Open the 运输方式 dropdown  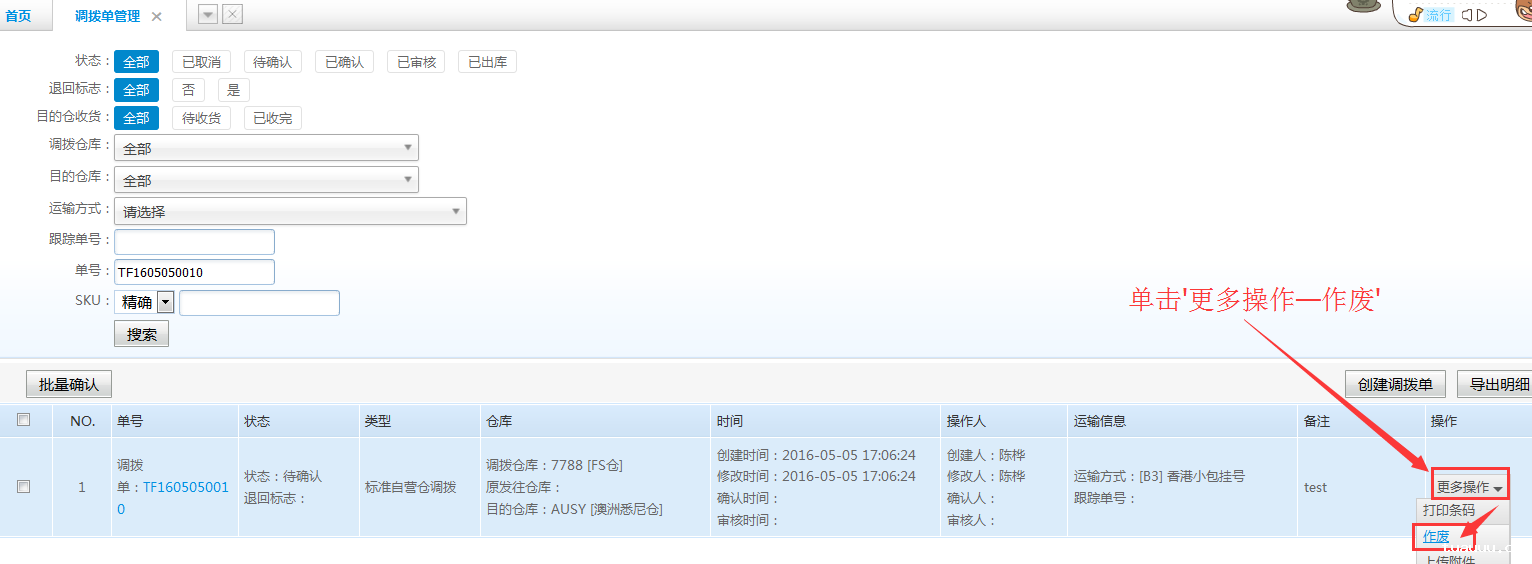[x=290, y=212]
